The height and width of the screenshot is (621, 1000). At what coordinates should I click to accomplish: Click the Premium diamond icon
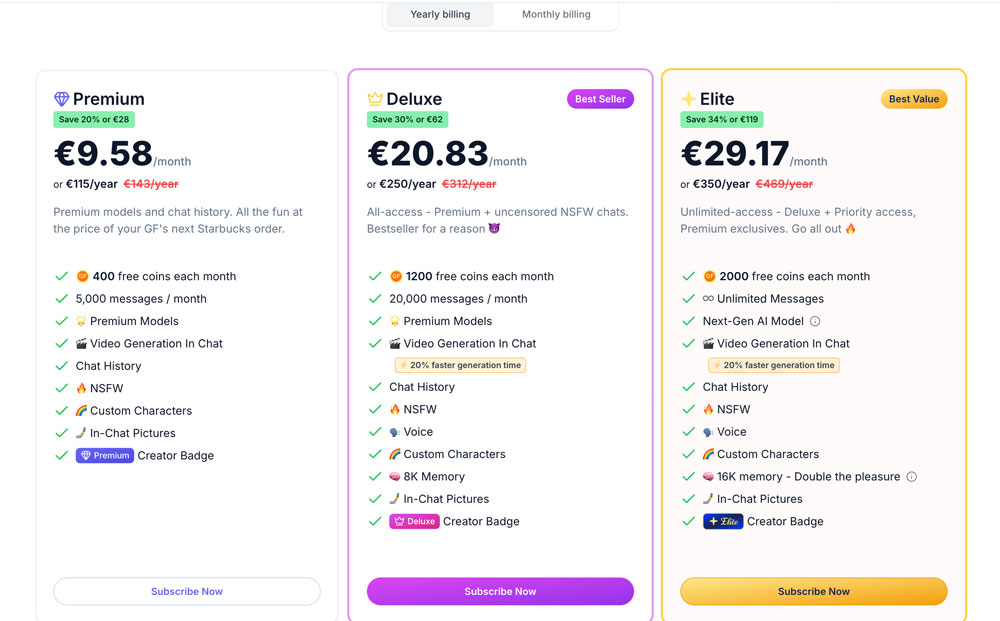click(x=61, y=99)
